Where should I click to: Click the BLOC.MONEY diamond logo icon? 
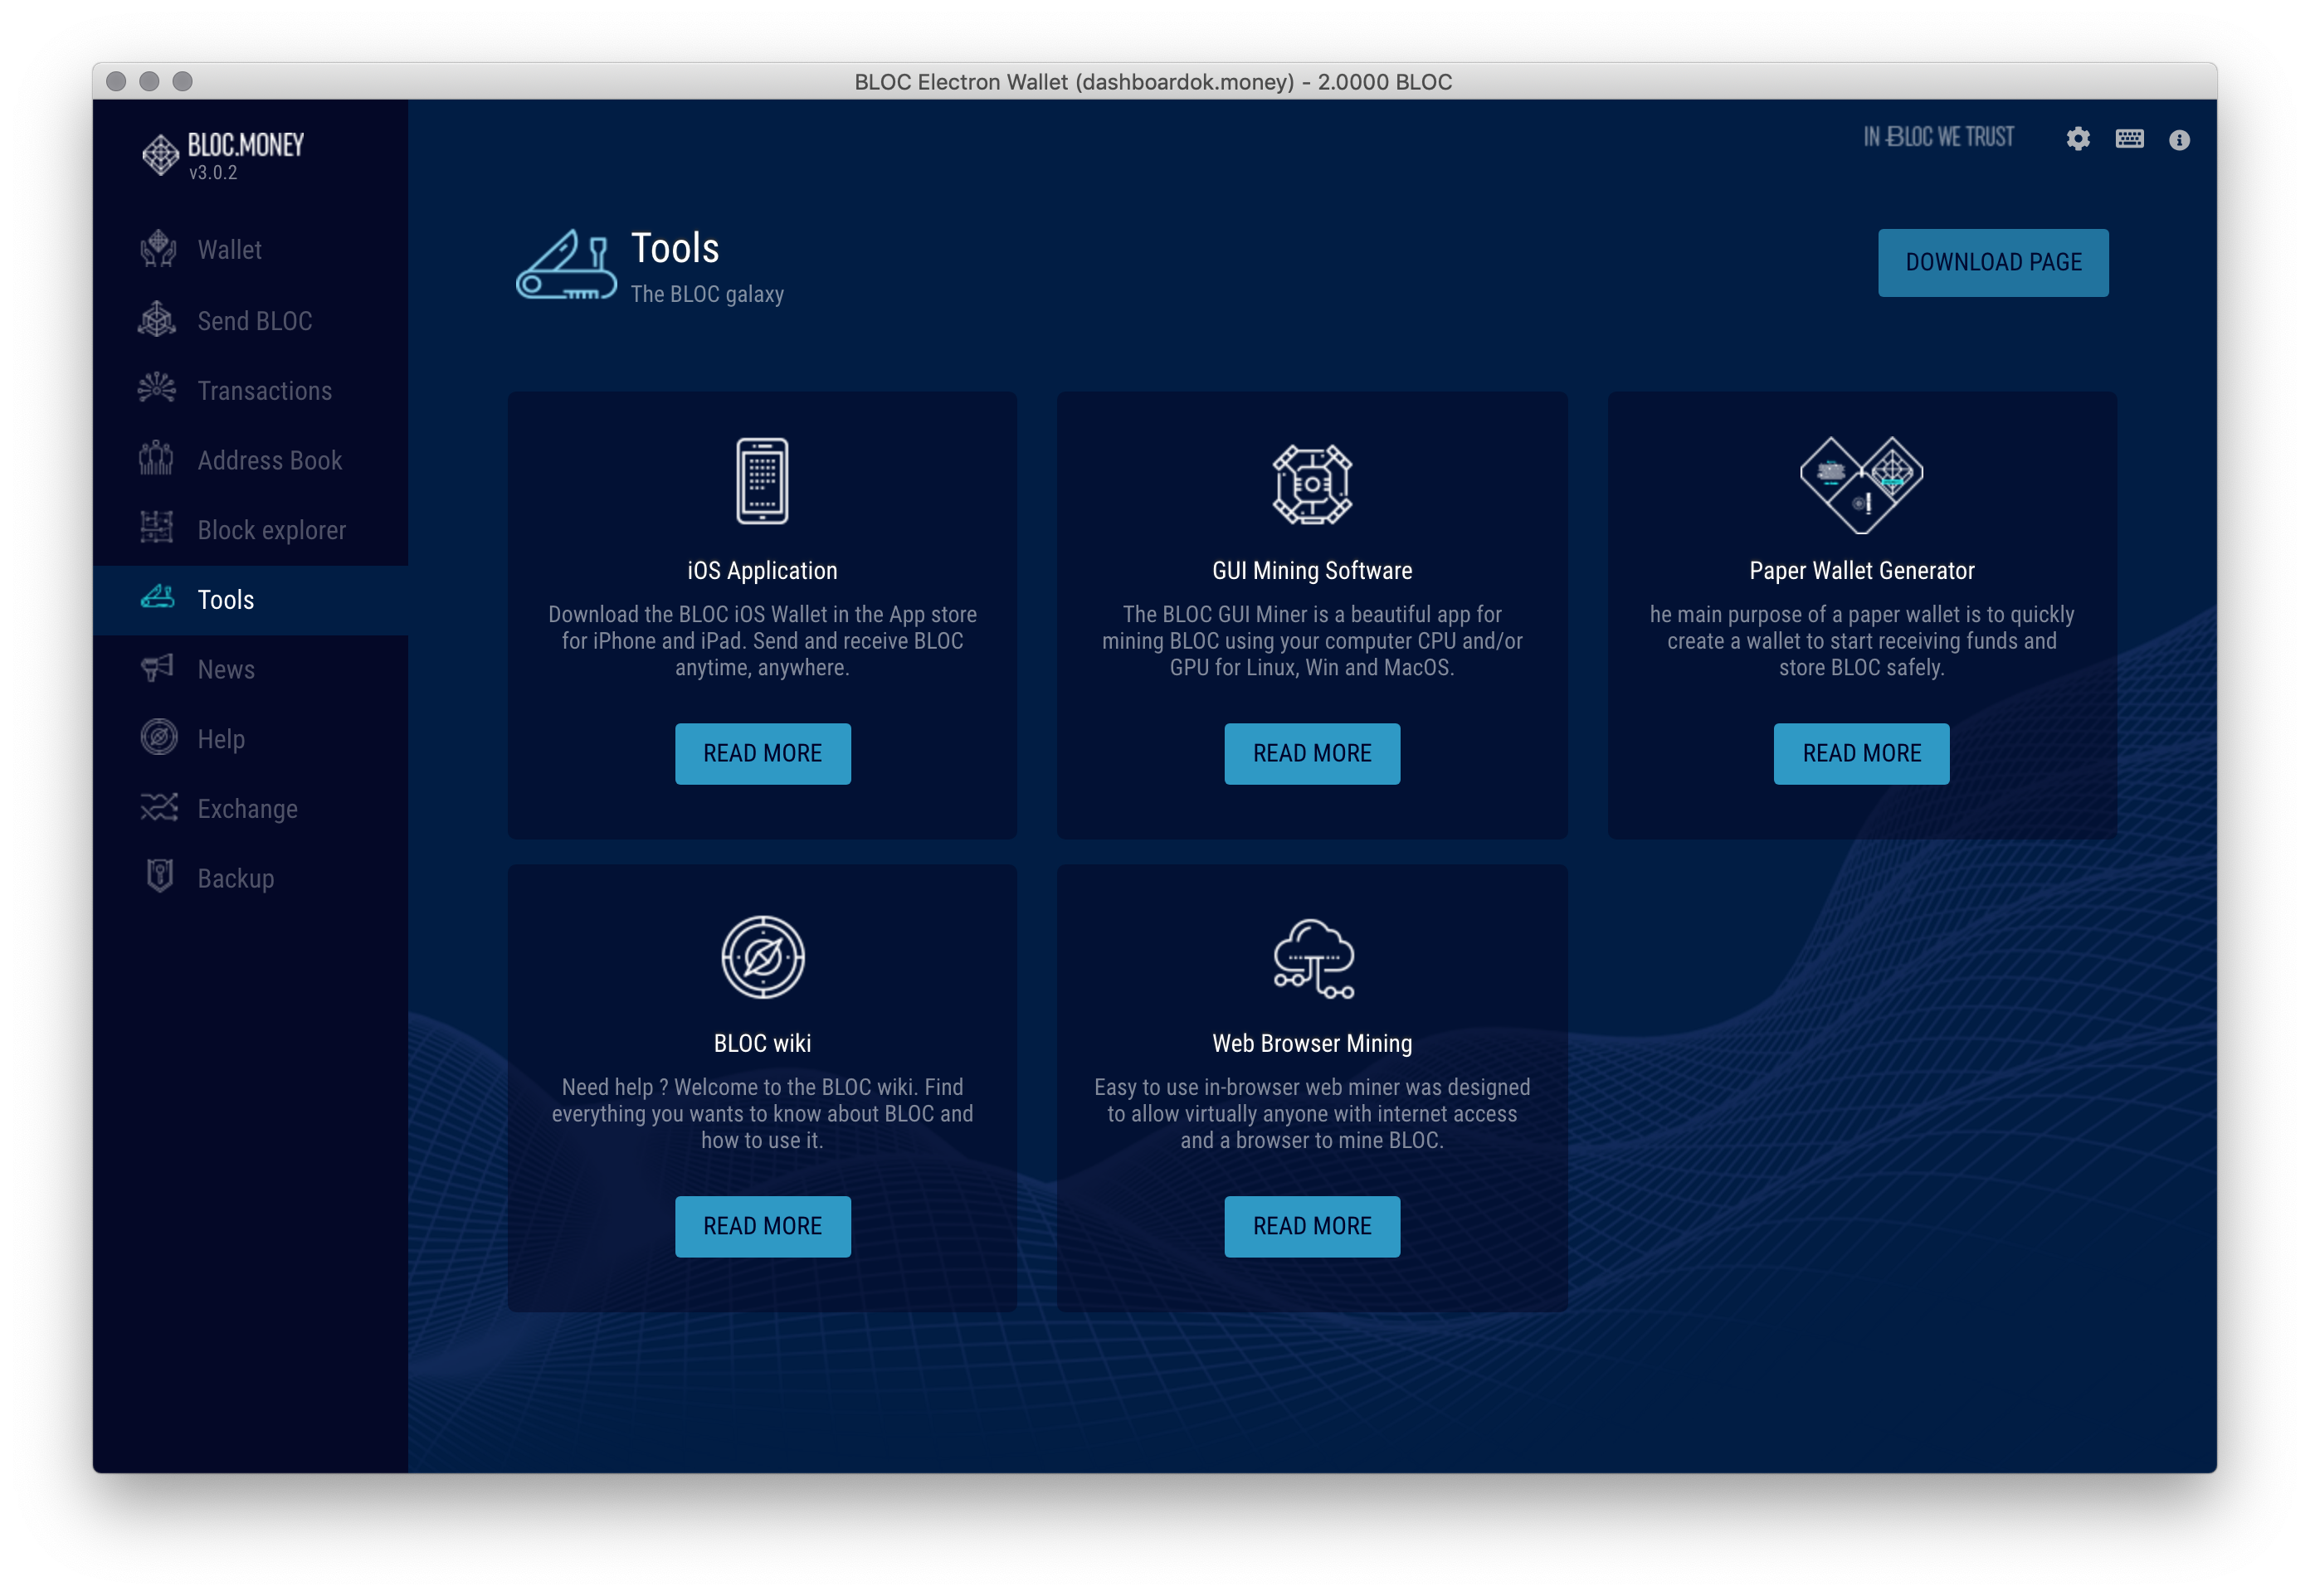click(x=160, y=155)
